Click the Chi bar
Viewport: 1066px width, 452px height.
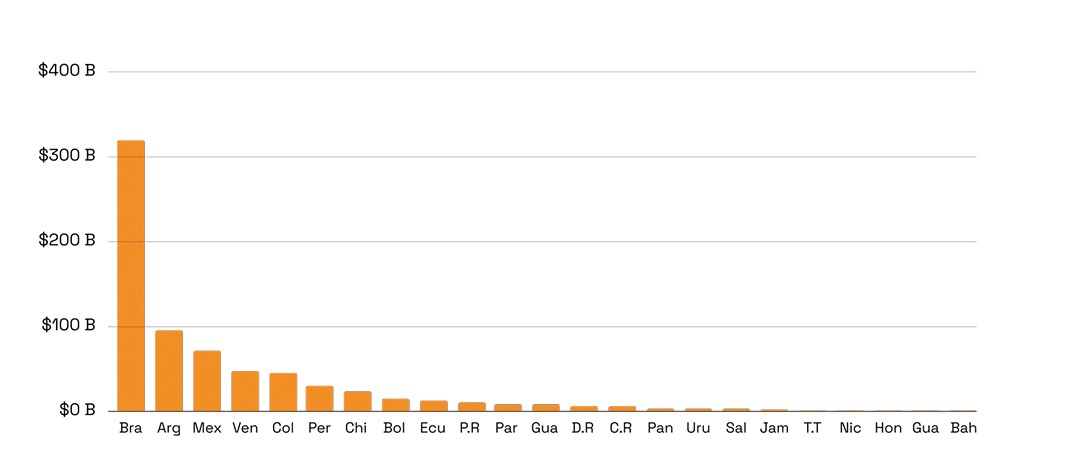tap(358, 401)
